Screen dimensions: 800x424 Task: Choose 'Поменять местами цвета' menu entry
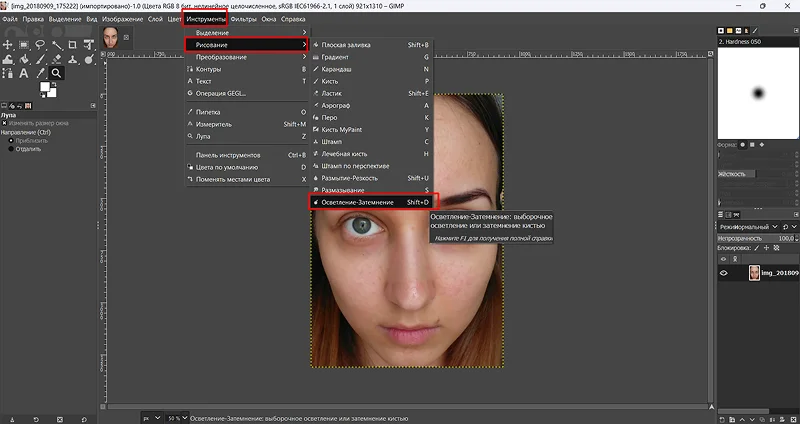click(x=247, y=179)
